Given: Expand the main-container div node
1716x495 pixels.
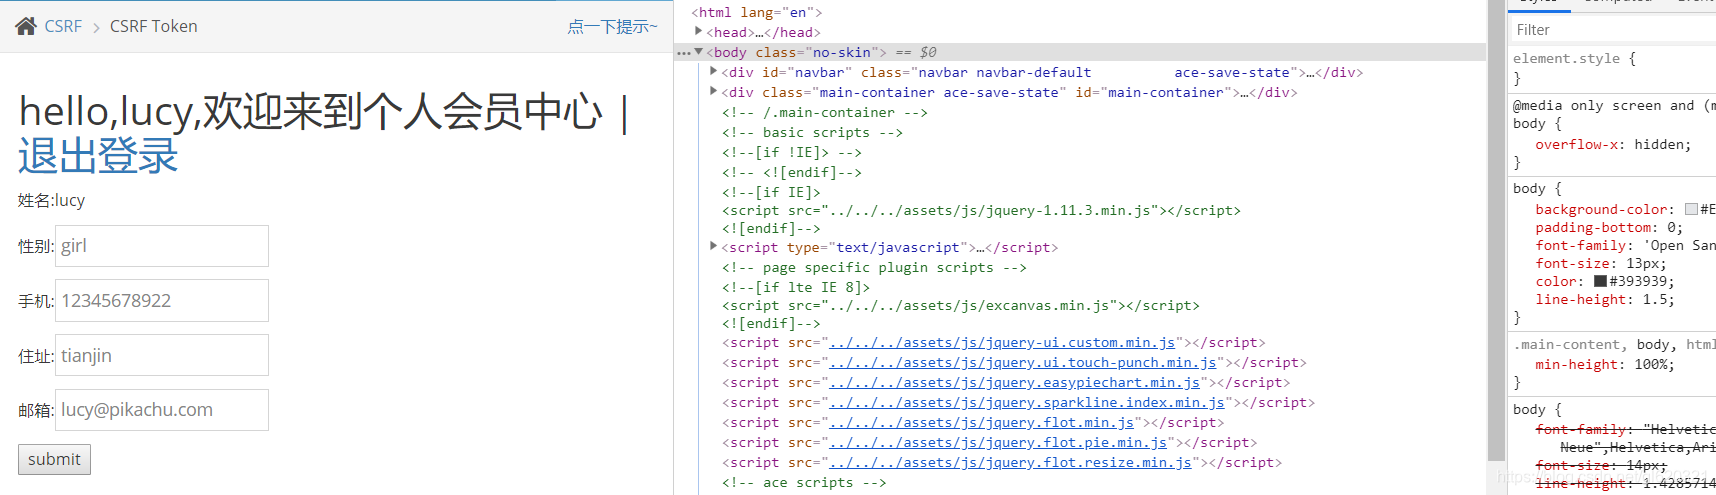Looking at the screenshot, I should 714,91.
